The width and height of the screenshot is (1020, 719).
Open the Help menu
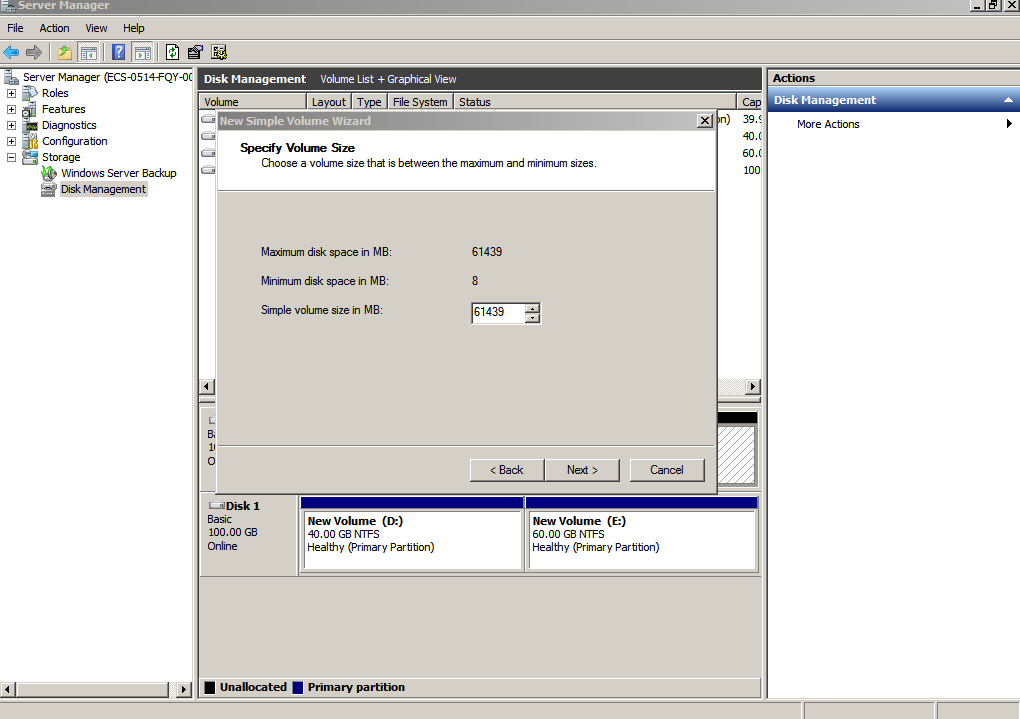pyautogui.click(x=133, y=28)
